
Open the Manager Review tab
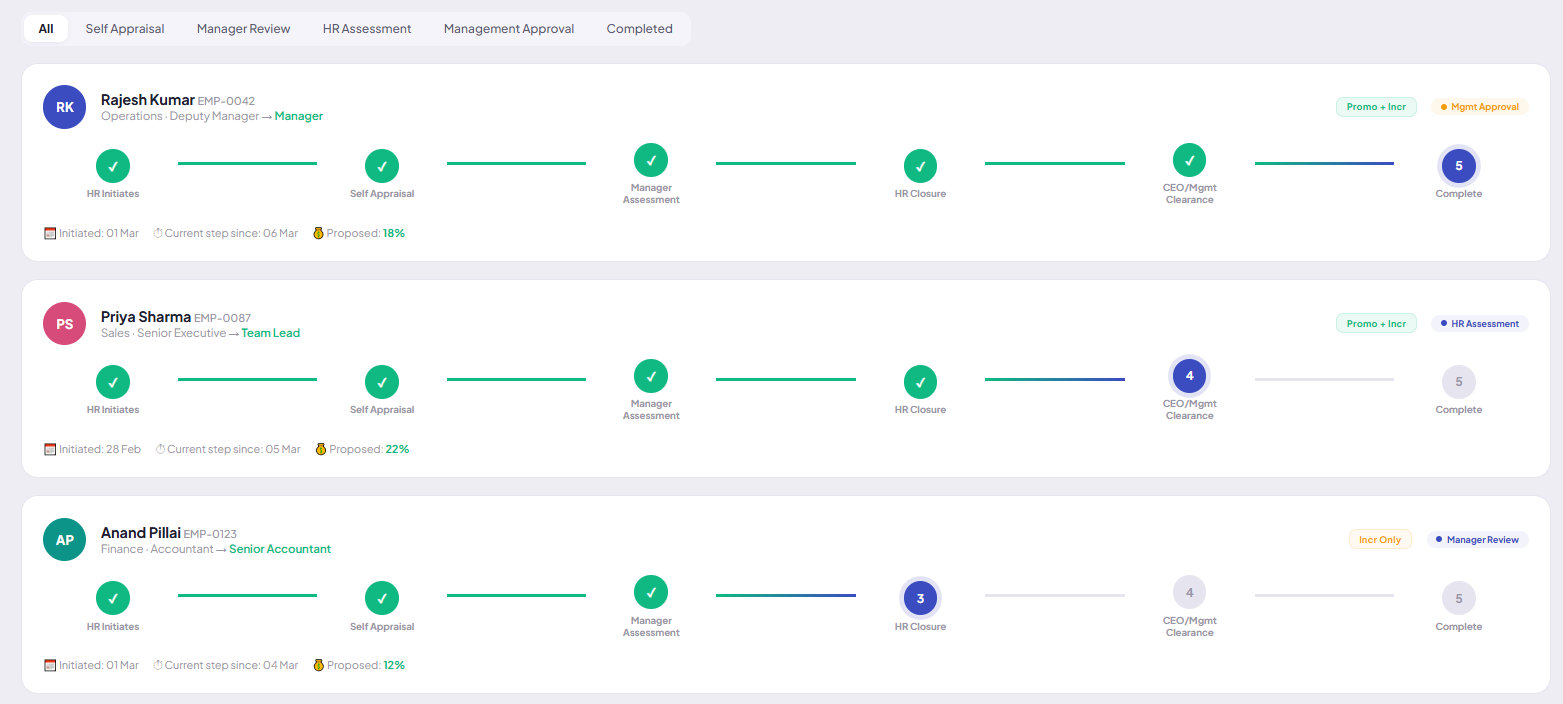tap(243, 29)
